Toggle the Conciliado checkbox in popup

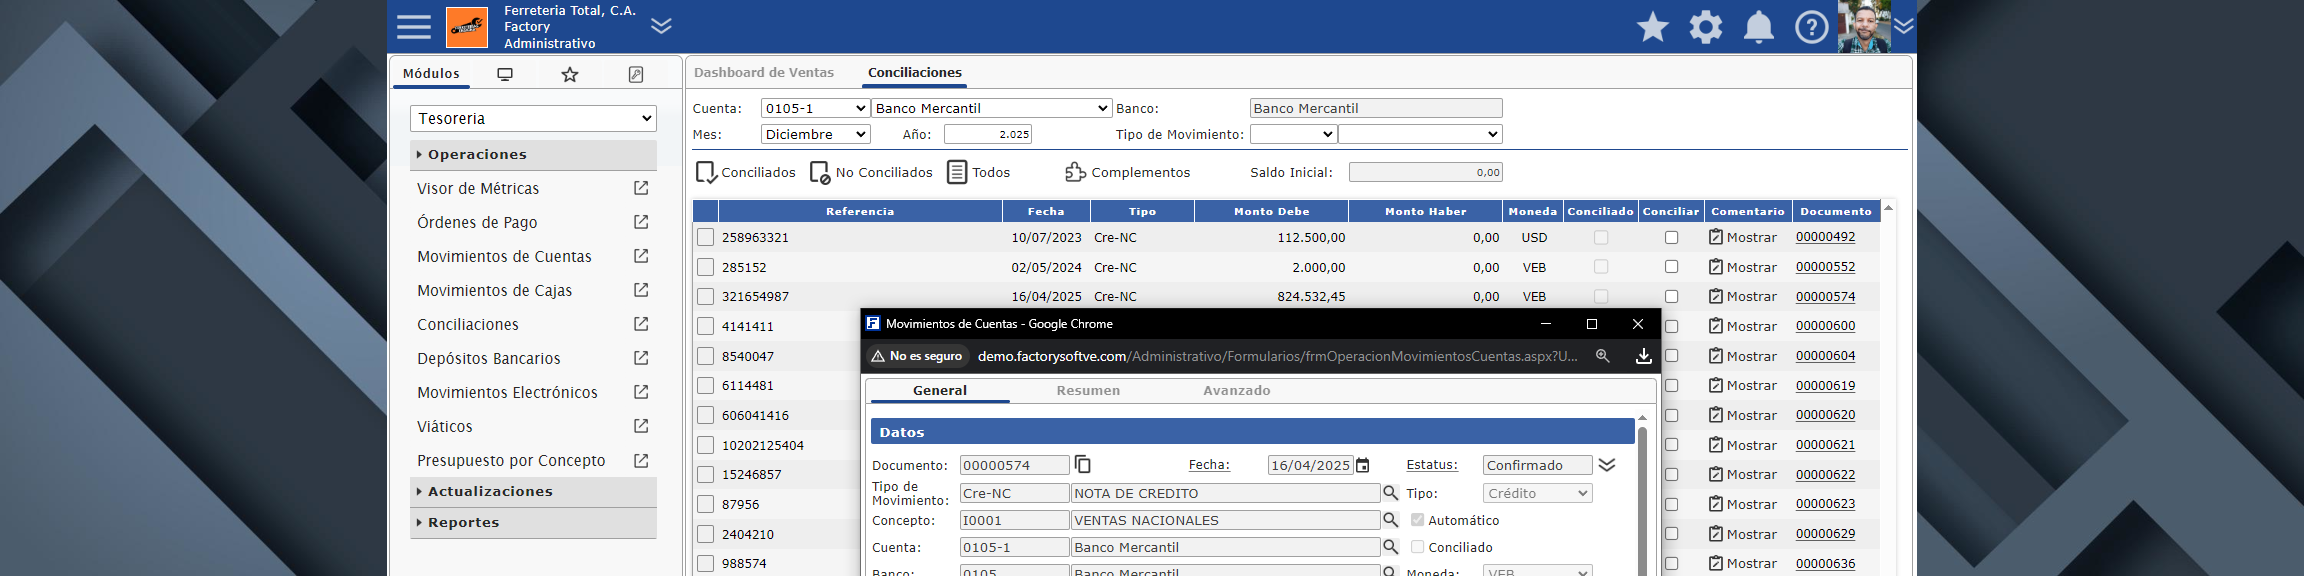(x=1417, y=547)
